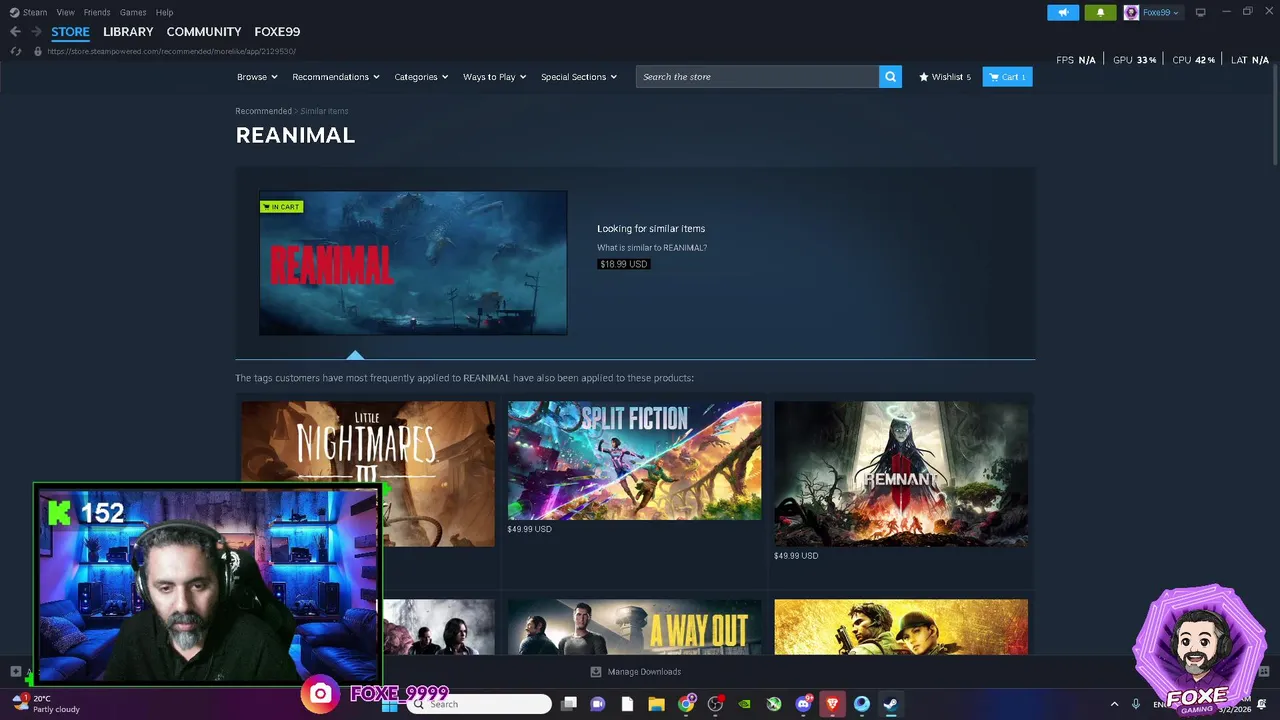Open the View menu
The height and width of the screenshot is (720, 1280).
coord(65,12)
